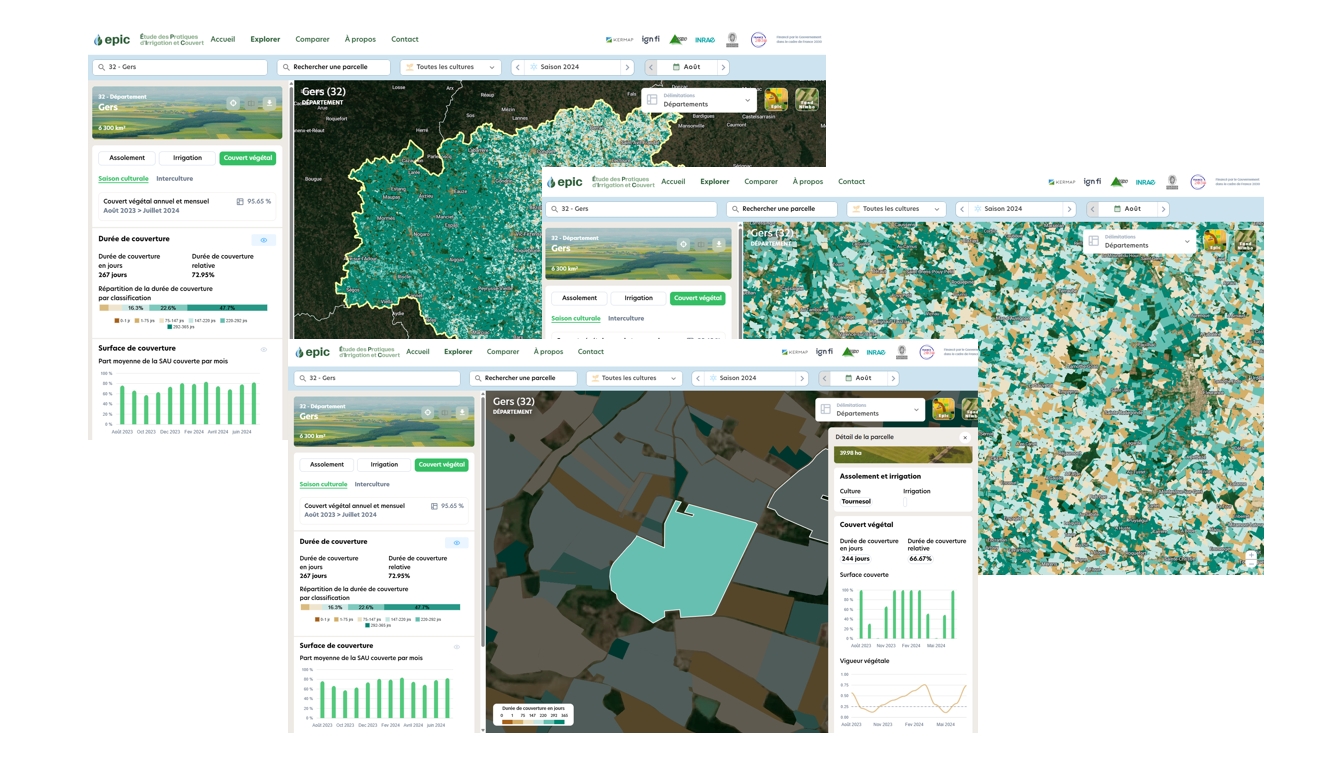Click Irrigation button in top-left window
Screen dimensions: 1330x762
point(187,158)
